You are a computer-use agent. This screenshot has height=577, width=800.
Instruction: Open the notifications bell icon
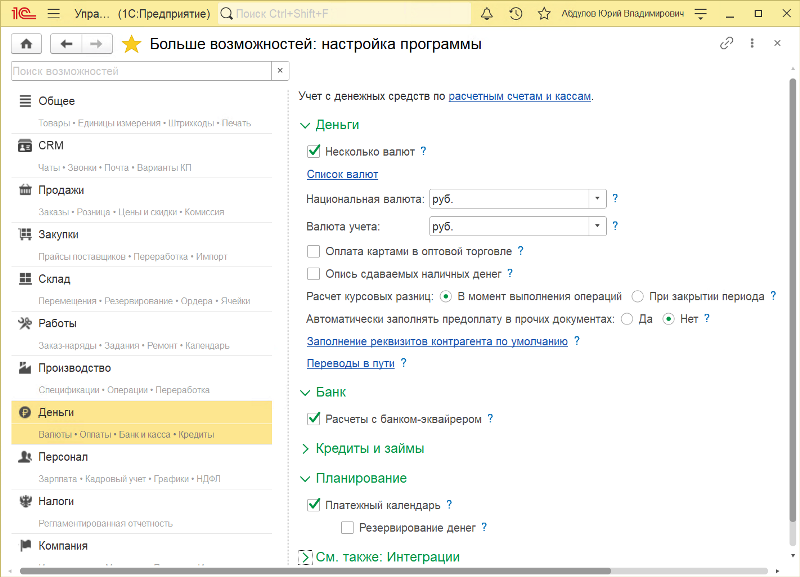[487, 14]
